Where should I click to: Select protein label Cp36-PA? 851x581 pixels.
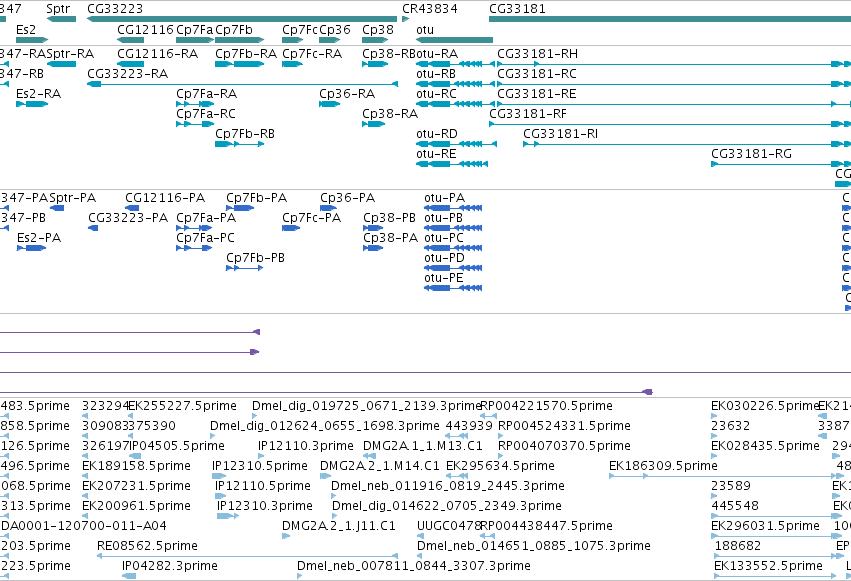[347, 198]
